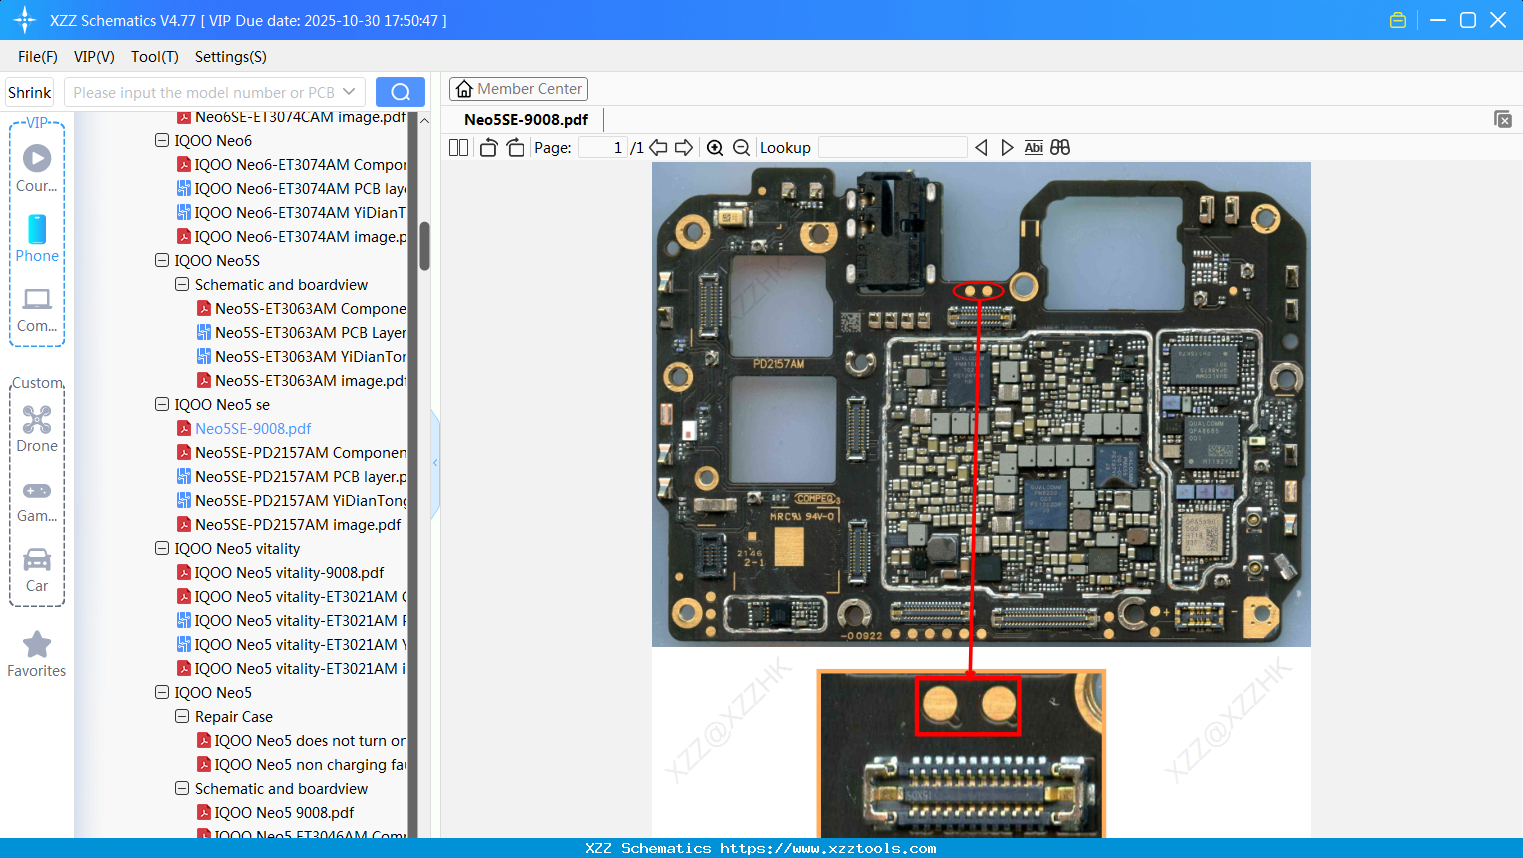Open the Settings(S) menu
1523x858 pixels.
click(x=231, y=57)
